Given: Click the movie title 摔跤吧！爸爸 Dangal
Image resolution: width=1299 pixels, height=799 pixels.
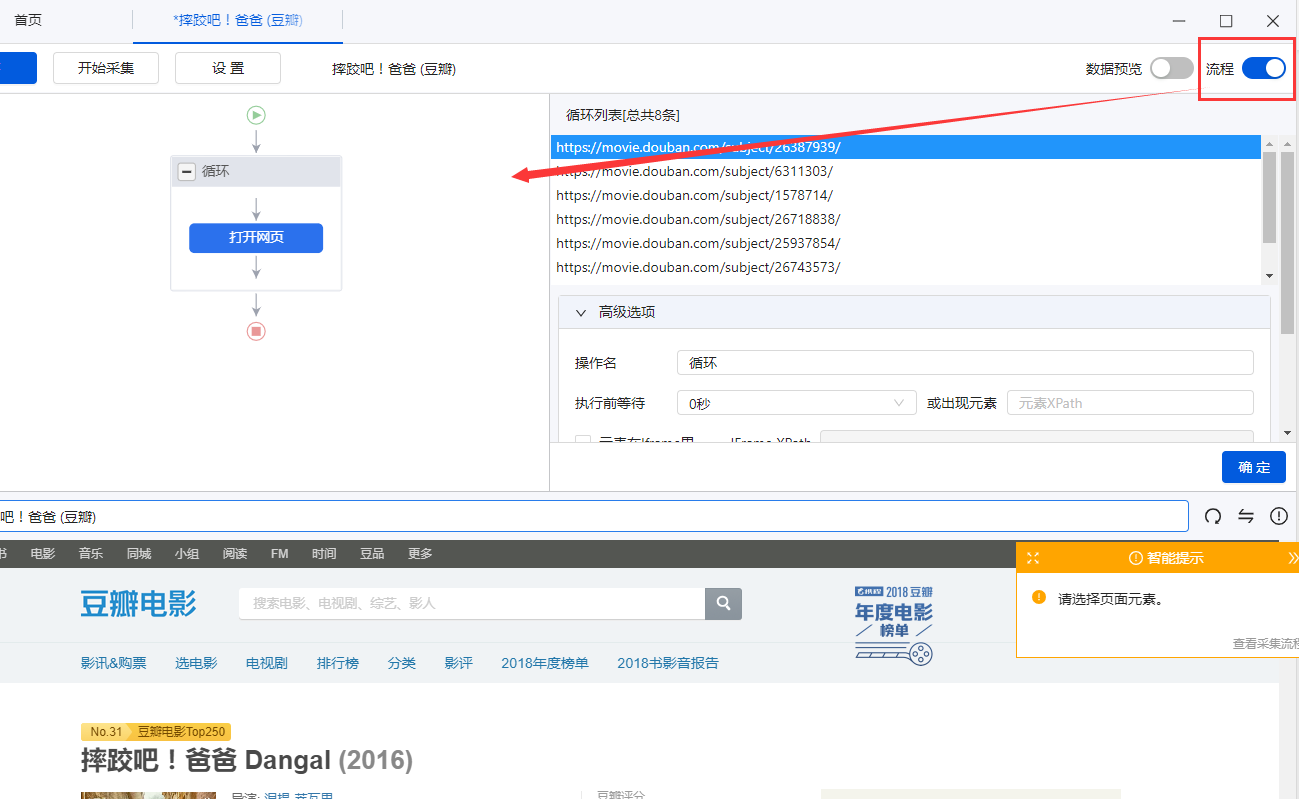Looking at the screenshot, I should (206, 760).
